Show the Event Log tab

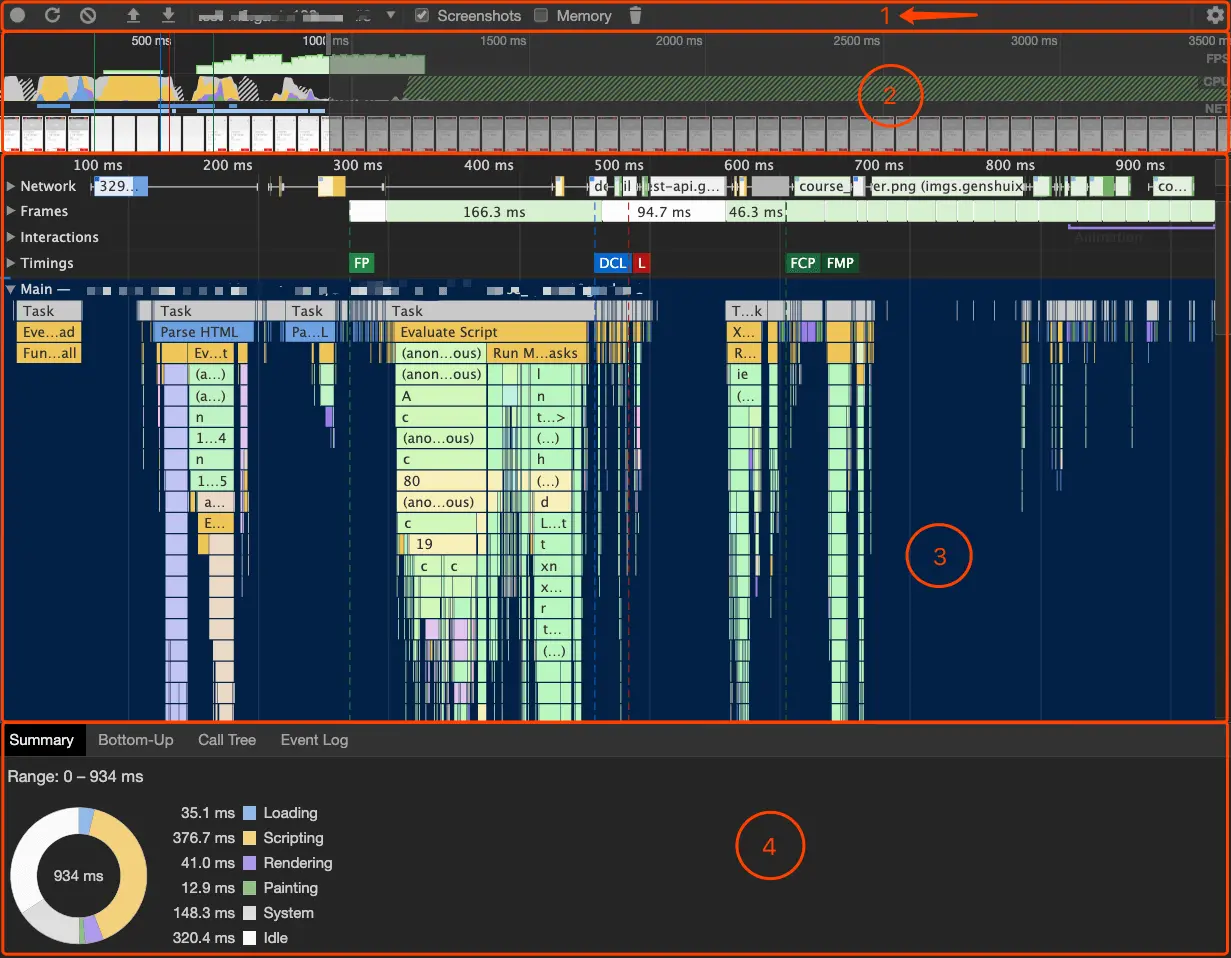coord(314,740)
